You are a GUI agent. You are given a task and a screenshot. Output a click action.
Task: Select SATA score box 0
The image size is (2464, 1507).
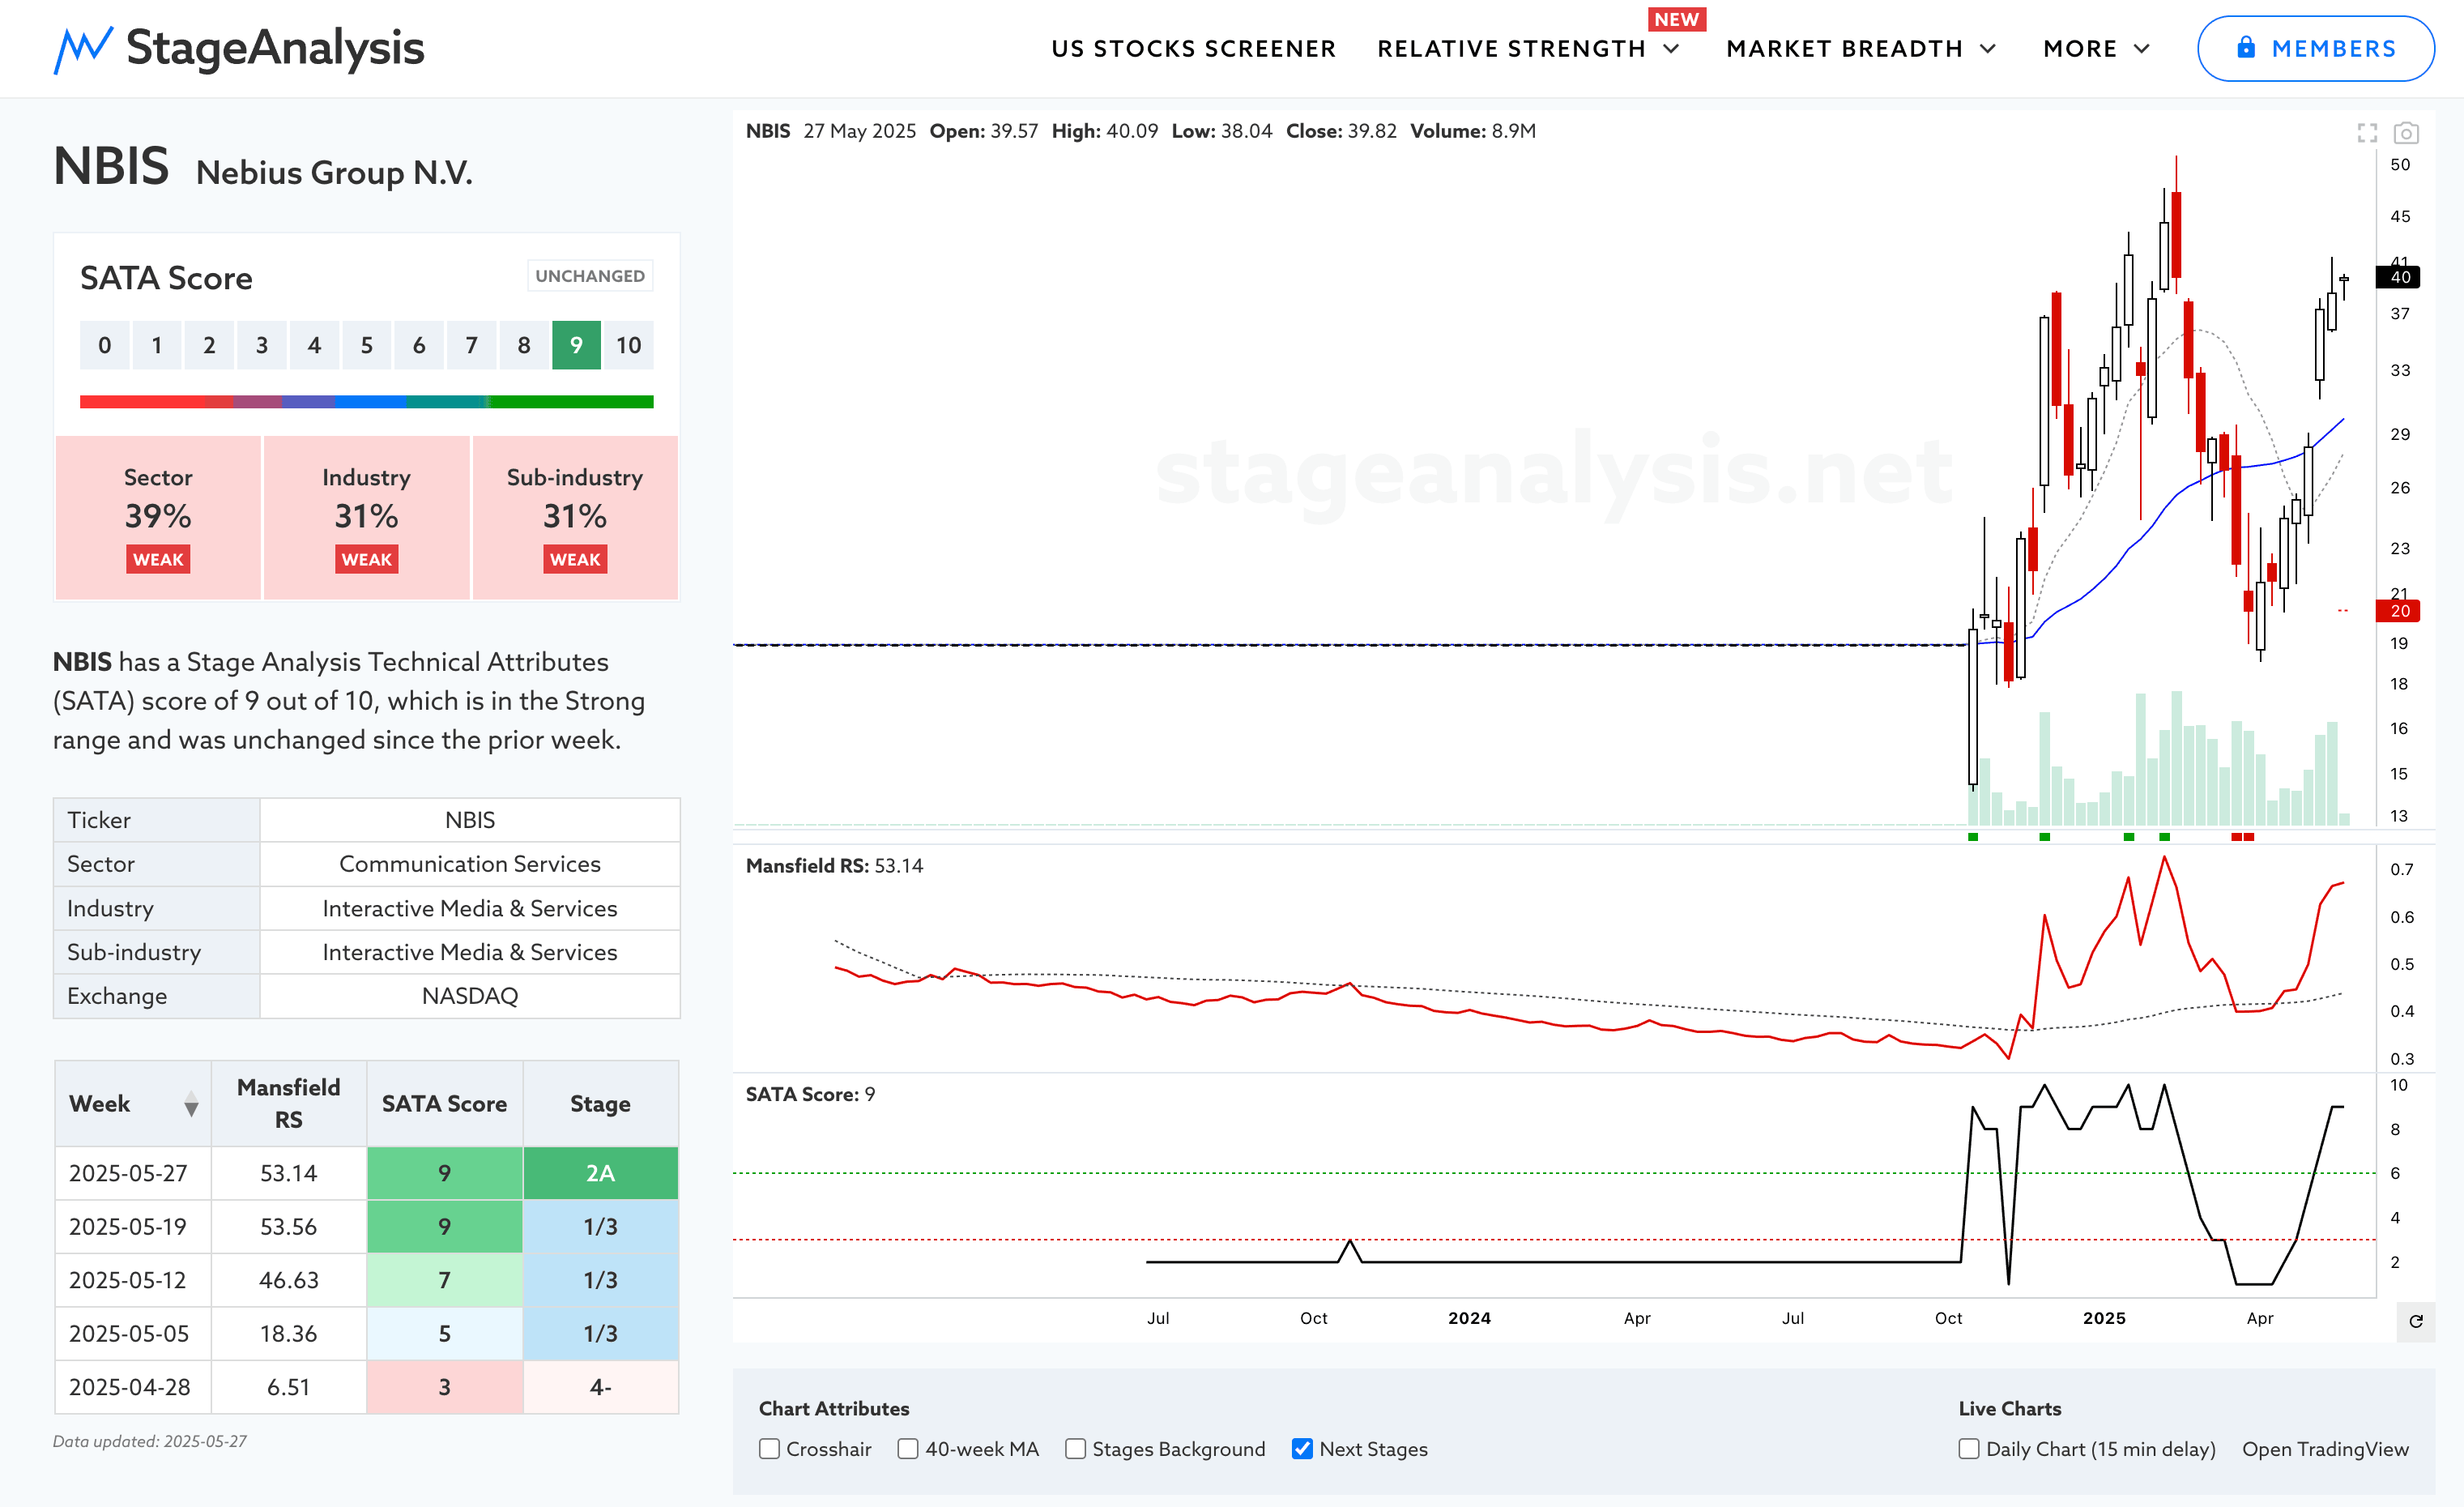(x=104, y=345)
